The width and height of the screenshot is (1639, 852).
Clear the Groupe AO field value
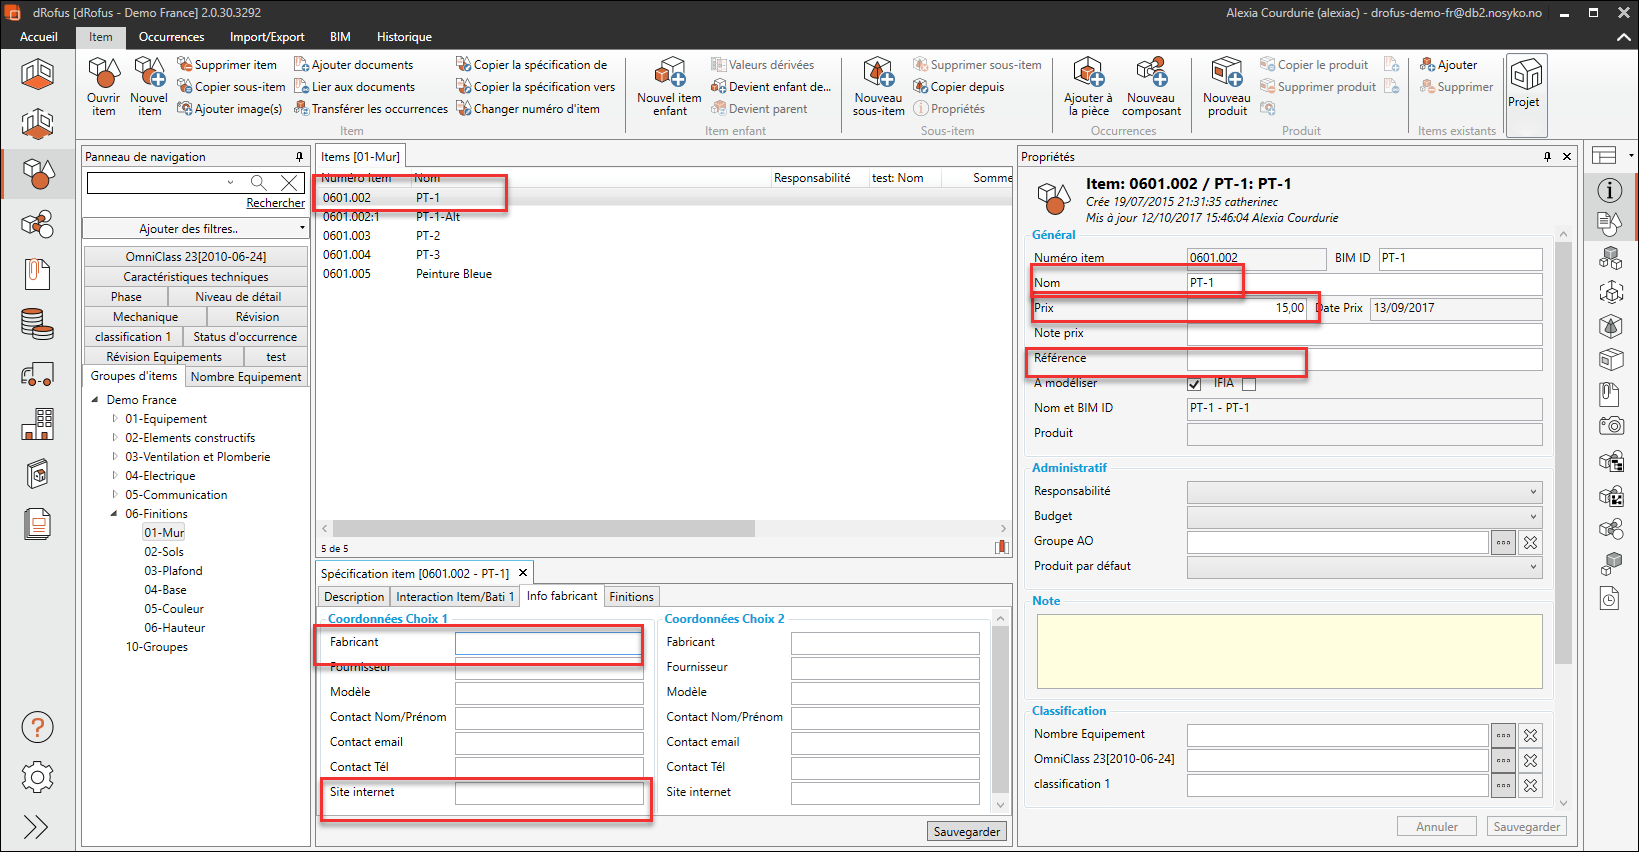[1530, 542]
